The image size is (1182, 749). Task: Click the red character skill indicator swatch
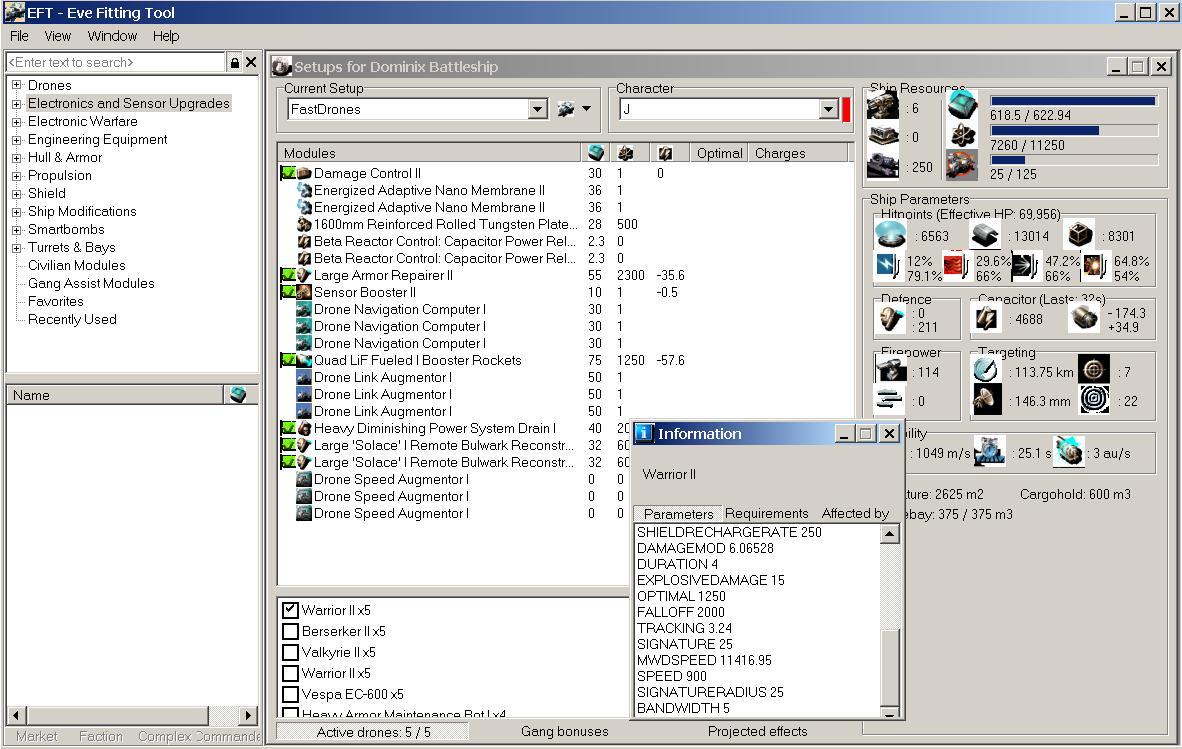point(846,109)
